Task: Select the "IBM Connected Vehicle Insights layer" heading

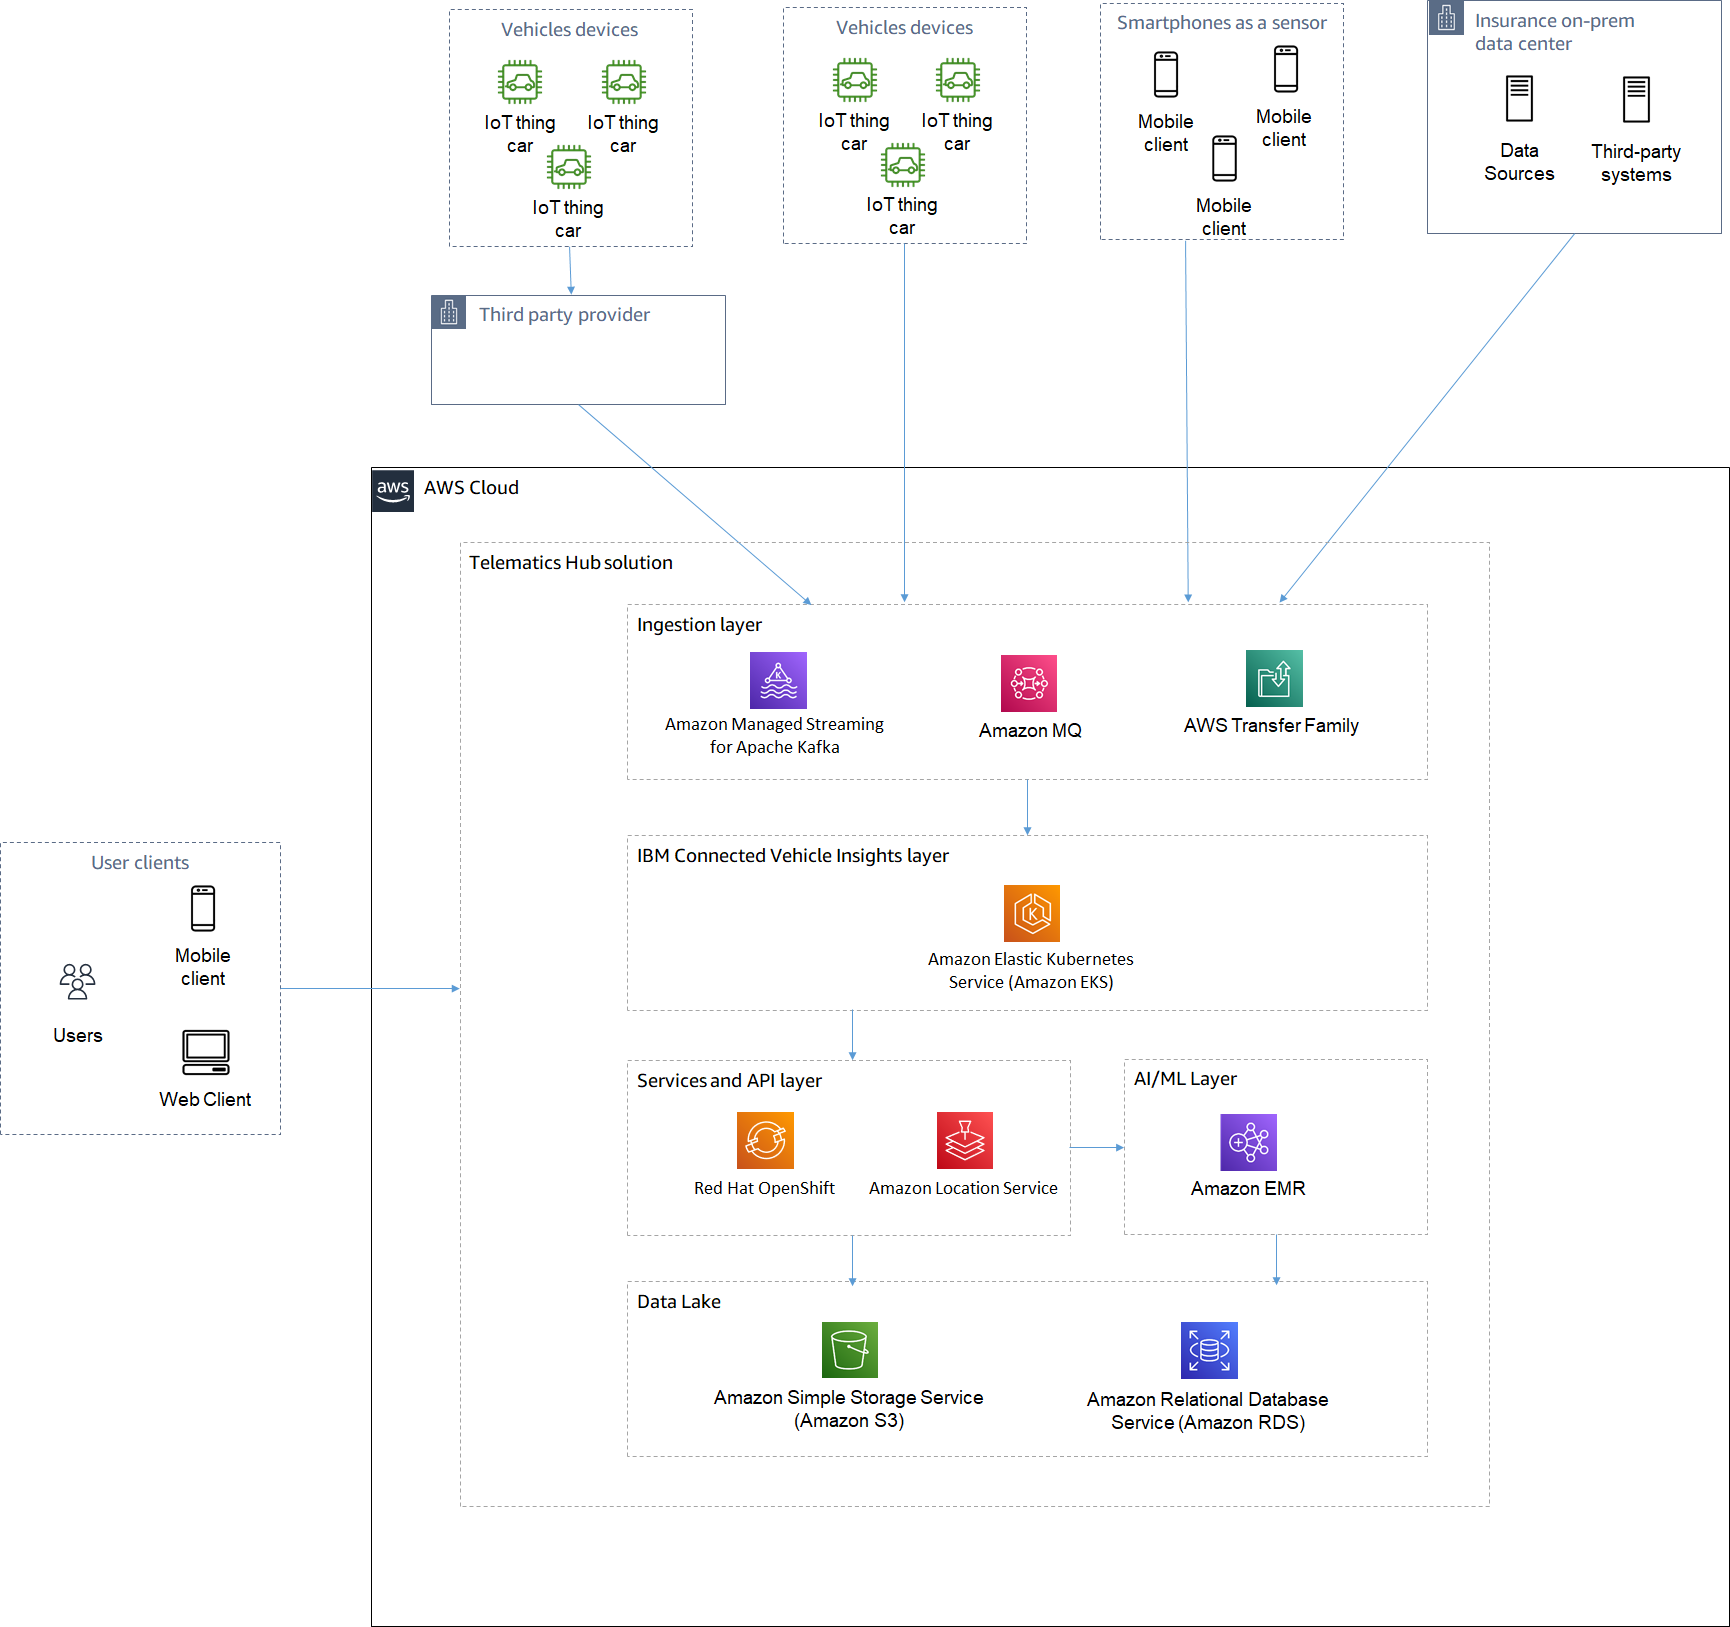Action: (x=793, y=856)
